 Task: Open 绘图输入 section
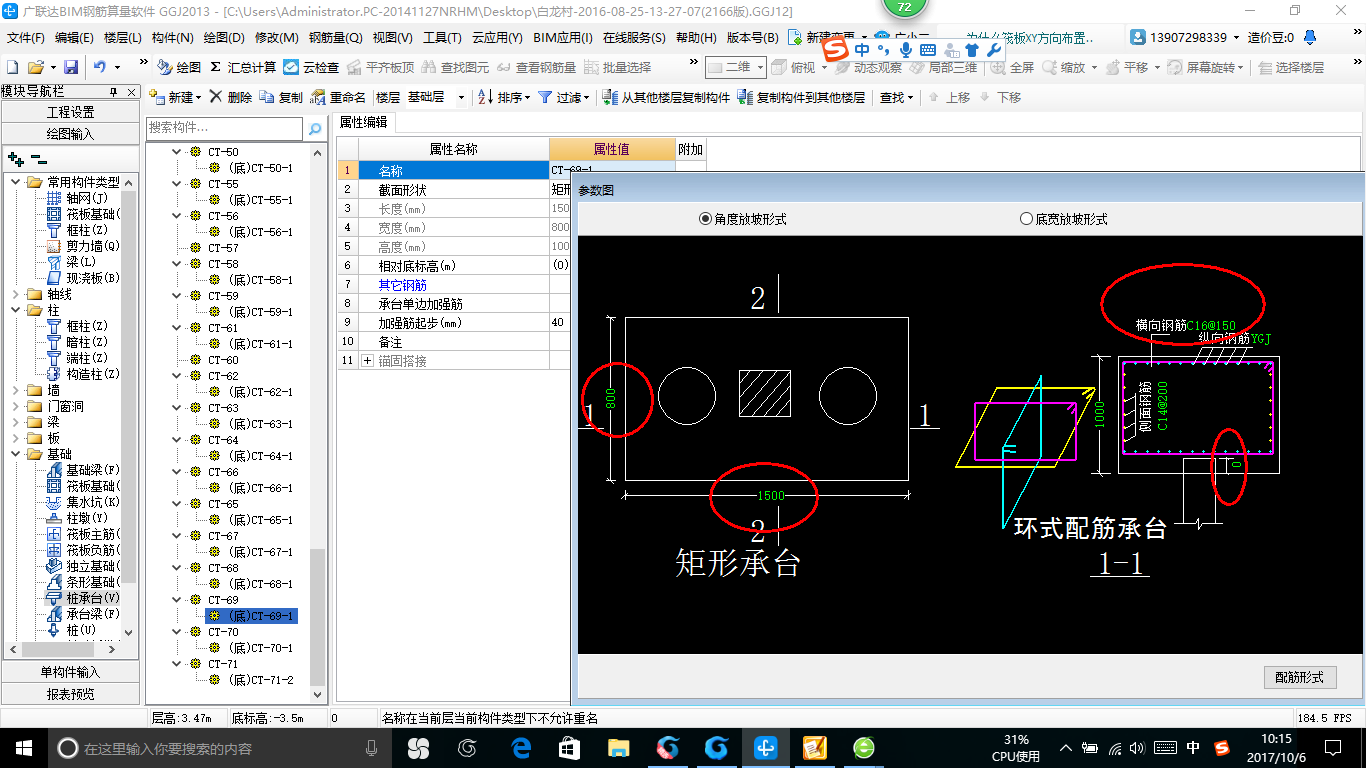tap(71, 133)
